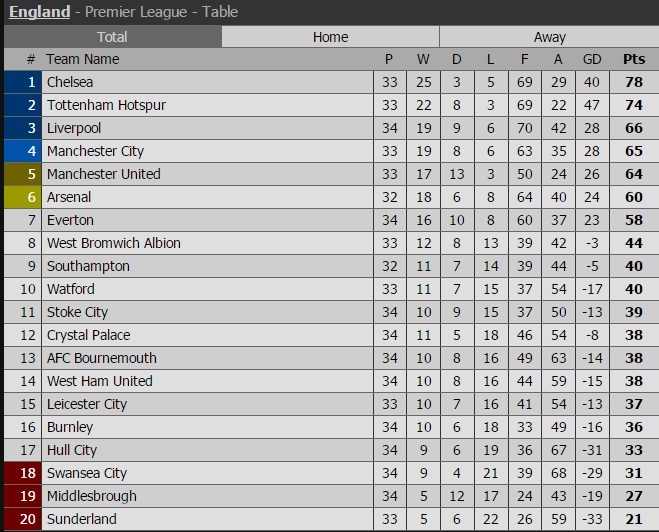Switch to the Home tab

pyautogui.click(x=330, y=37)
